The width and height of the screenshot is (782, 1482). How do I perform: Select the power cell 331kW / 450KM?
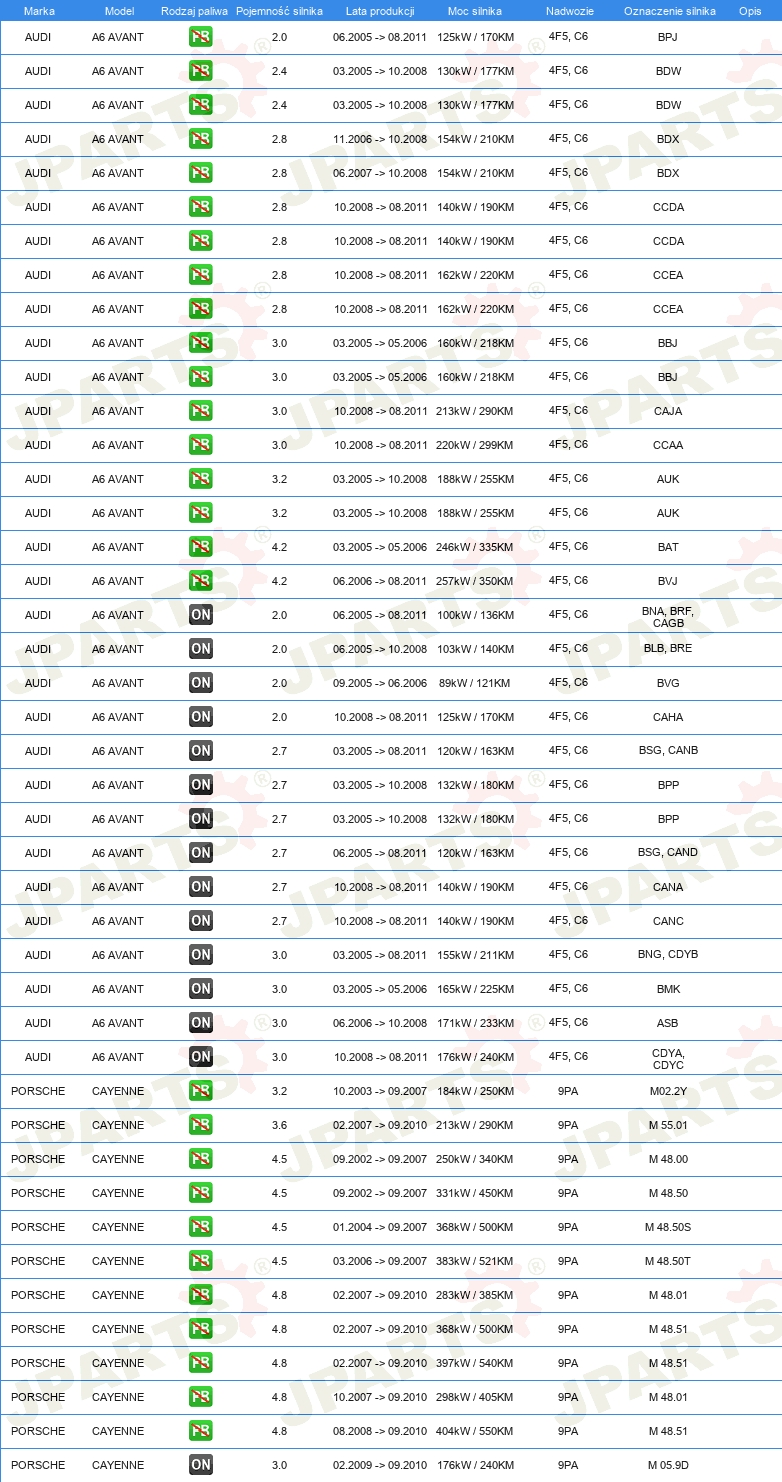(x=475, y=1193)
